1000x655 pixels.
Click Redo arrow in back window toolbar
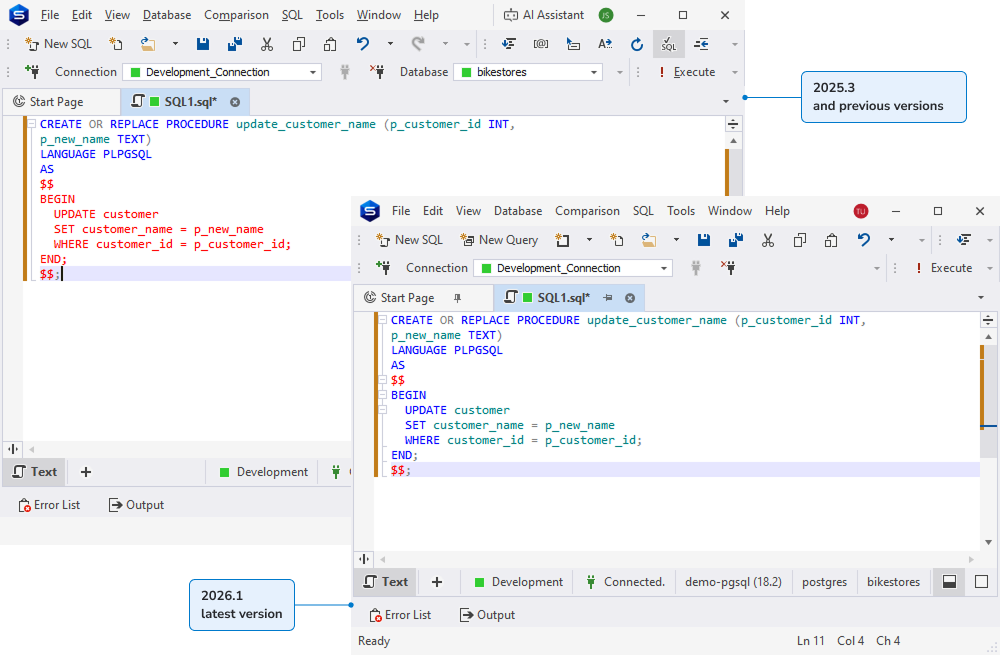pyautogui.click(x=418, y=44)
